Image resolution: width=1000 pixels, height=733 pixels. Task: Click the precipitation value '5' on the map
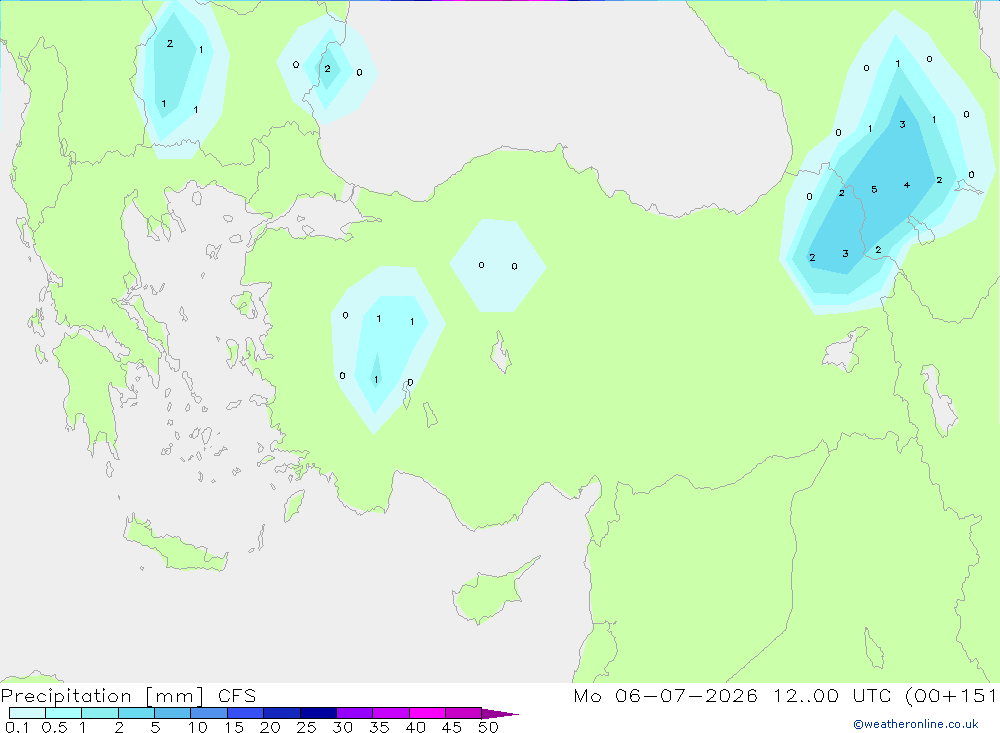pyautogui.click(x=874, y=189)
